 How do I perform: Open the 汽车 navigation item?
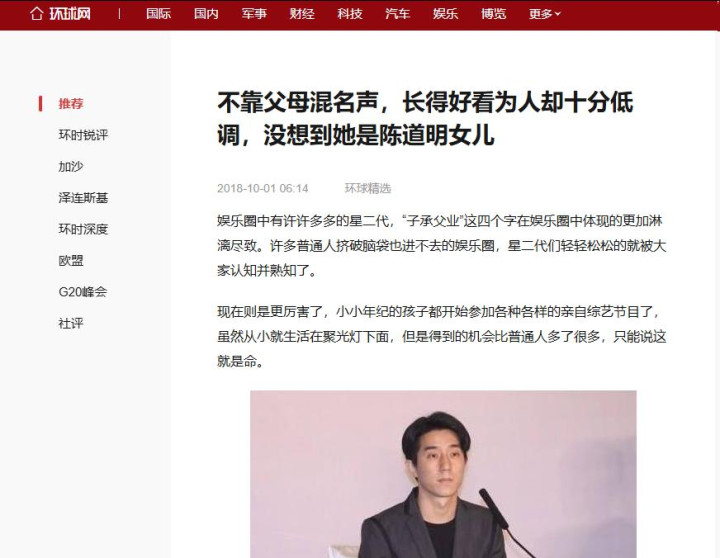click(x=398, y=14)
